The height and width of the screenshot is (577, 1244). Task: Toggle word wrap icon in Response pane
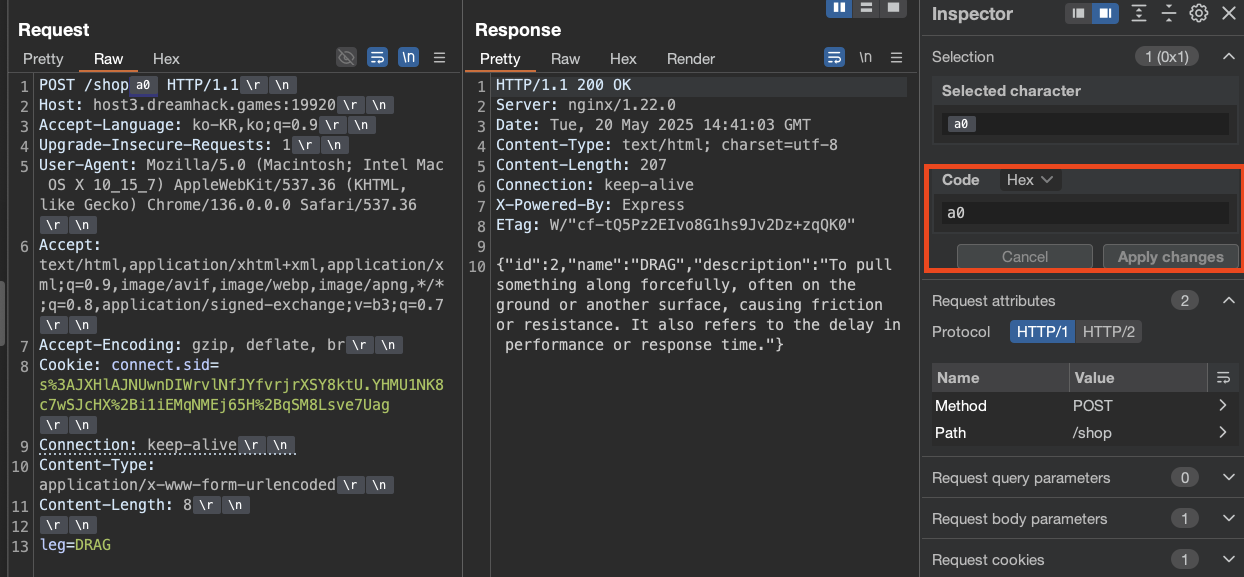click(x=834, y=58)
